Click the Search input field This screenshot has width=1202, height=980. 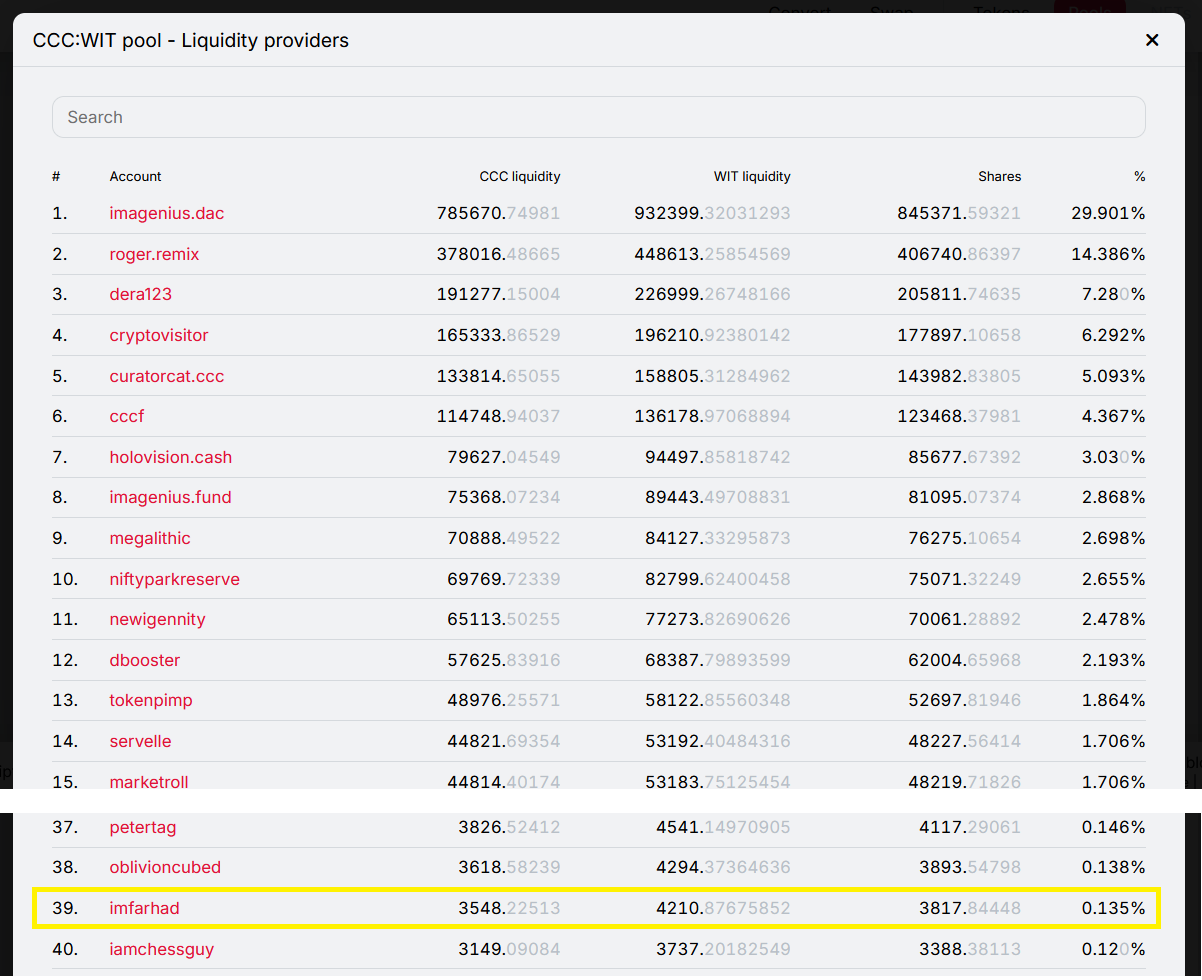tap(598, 117)
